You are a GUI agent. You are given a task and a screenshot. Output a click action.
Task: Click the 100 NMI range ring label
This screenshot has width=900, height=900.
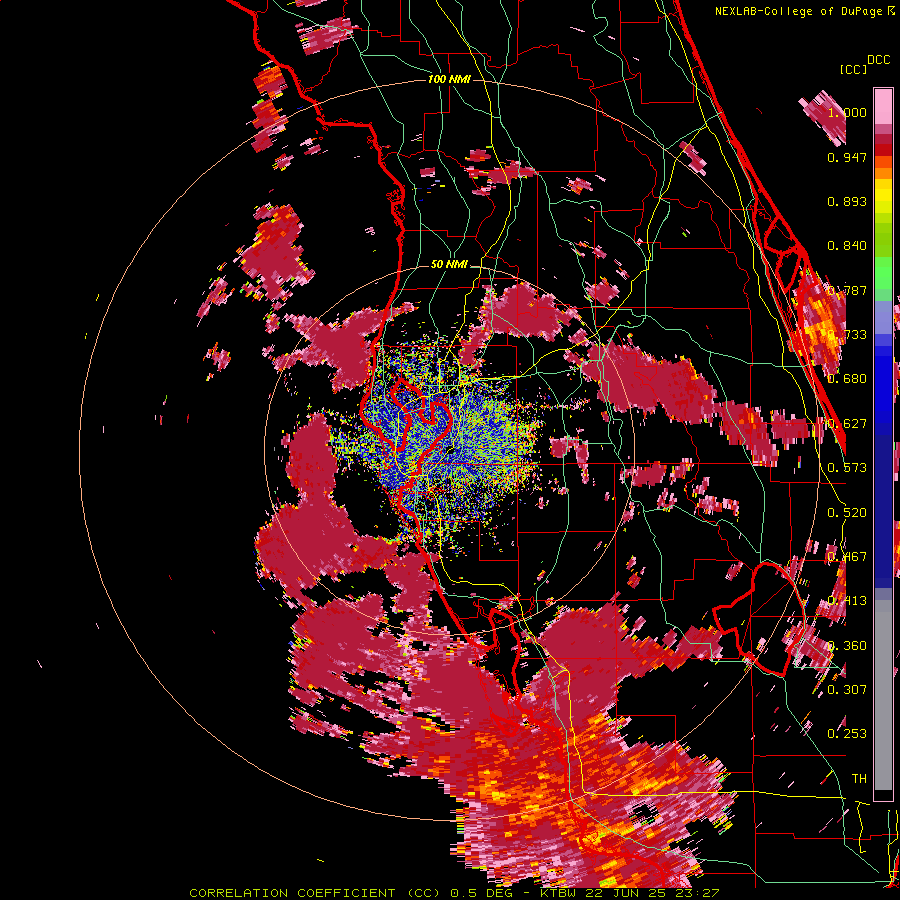[449, 79]
